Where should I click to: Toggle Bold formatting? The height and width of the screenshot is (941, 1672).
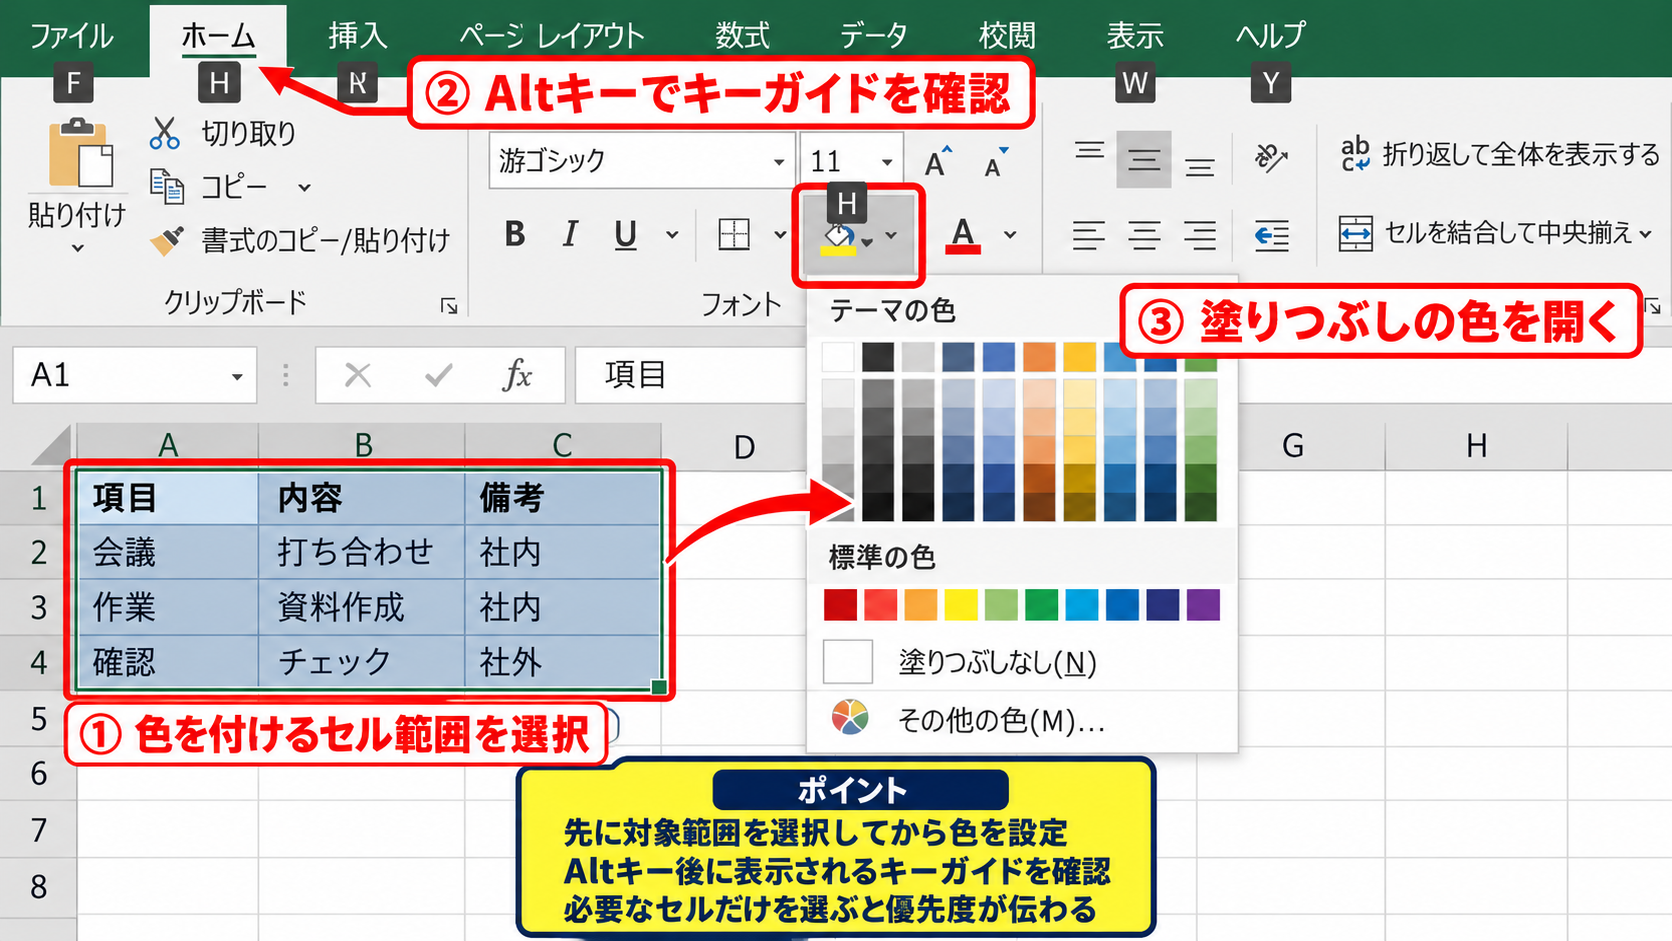515,235
